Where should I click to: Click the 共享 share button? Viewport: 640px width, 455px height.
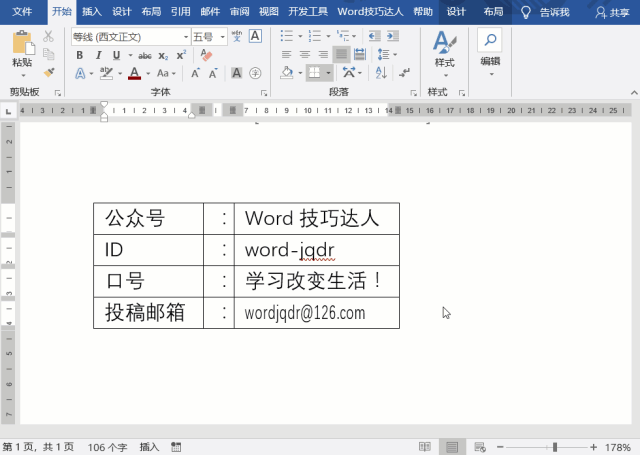[612, 12]
